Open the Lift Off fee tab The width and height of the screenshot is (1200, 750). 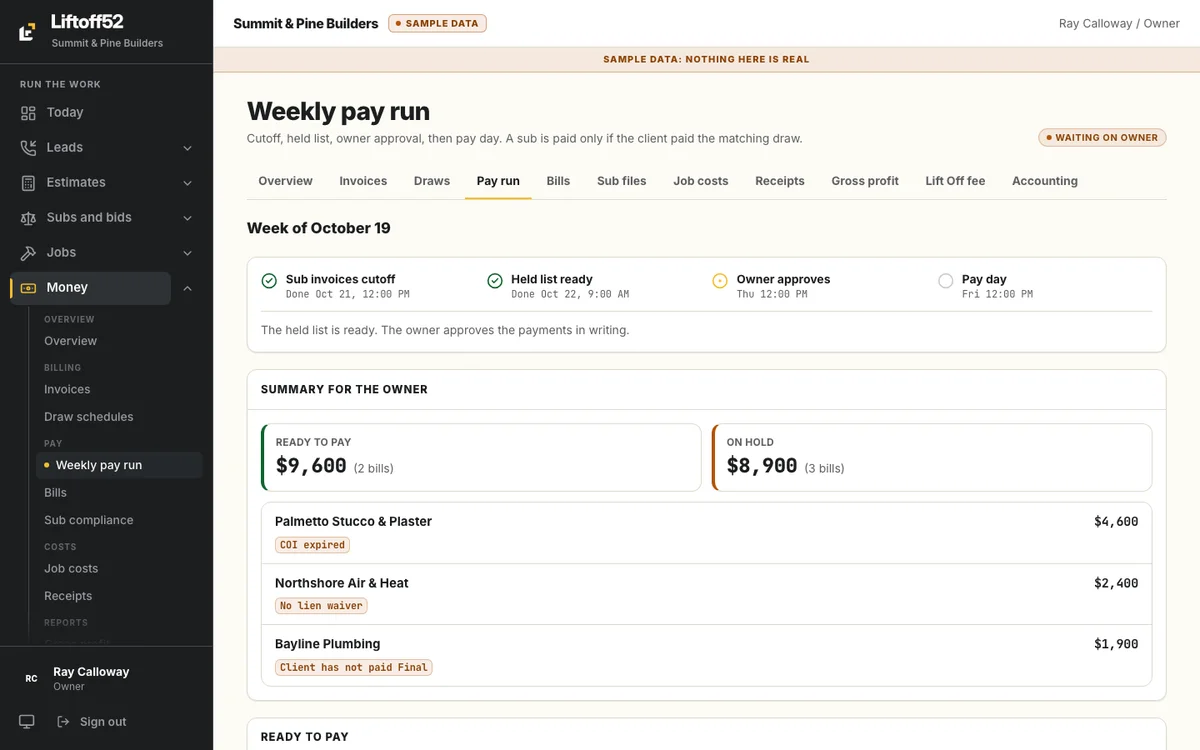(x=955, y=181)
